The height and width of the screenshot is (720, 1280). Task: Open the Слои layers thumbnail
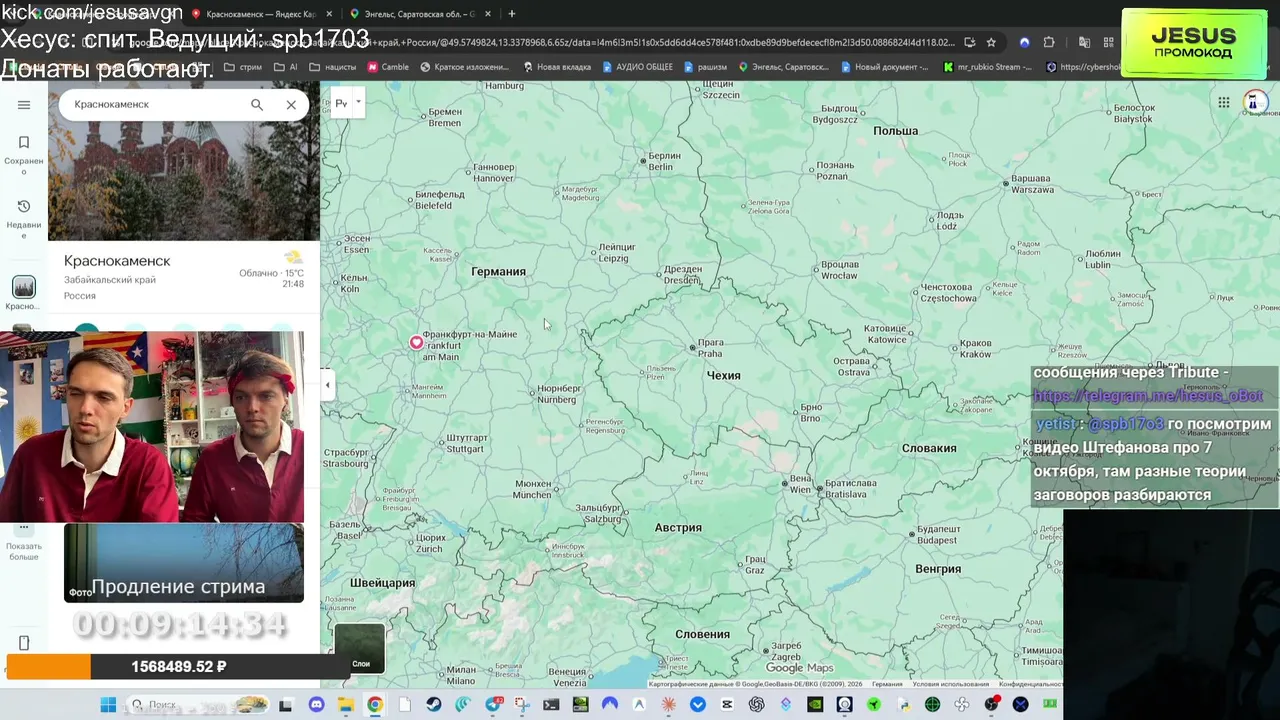(x=360, y=647)
